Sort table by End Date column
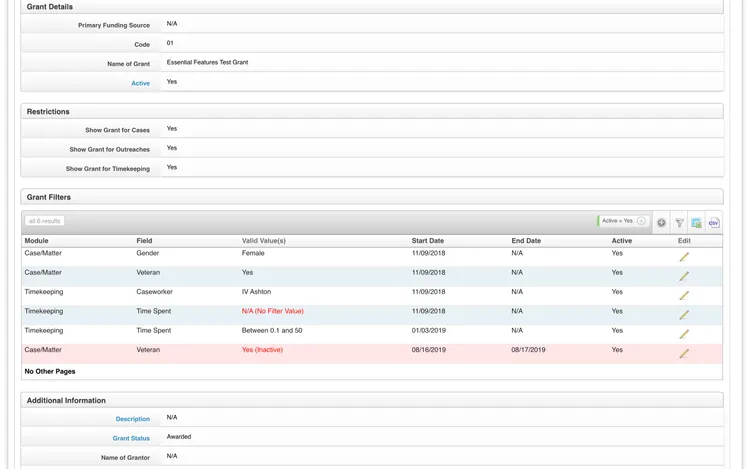This screenshot has width=750, height=469. [526, 241]
